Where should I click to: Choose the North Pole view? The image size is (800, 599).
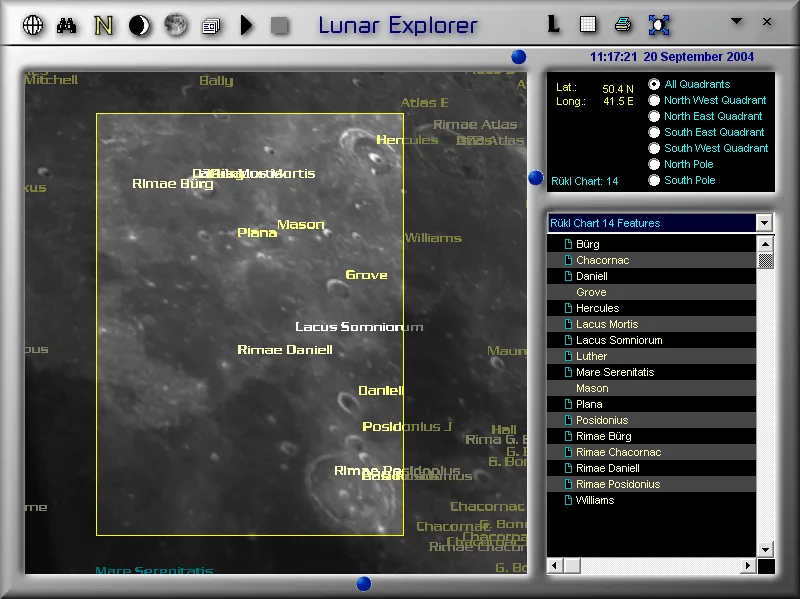(654, 164)
